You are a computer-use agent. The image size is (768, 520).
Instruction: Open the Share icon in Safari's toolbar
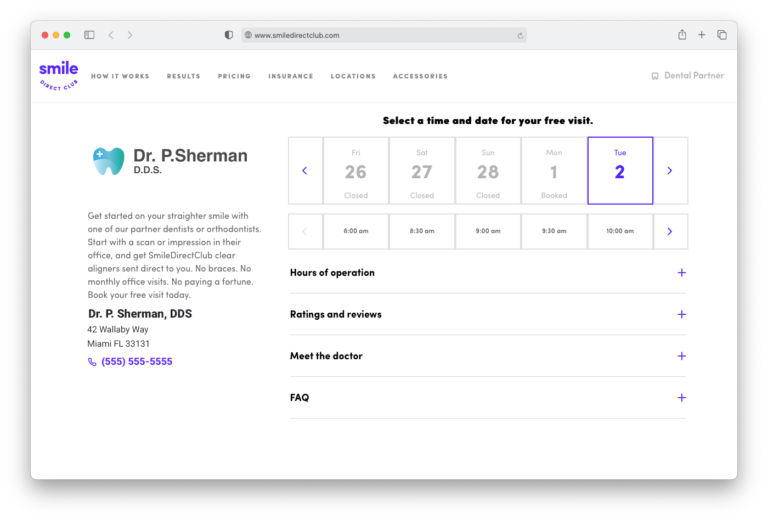[x=682, y=34]
